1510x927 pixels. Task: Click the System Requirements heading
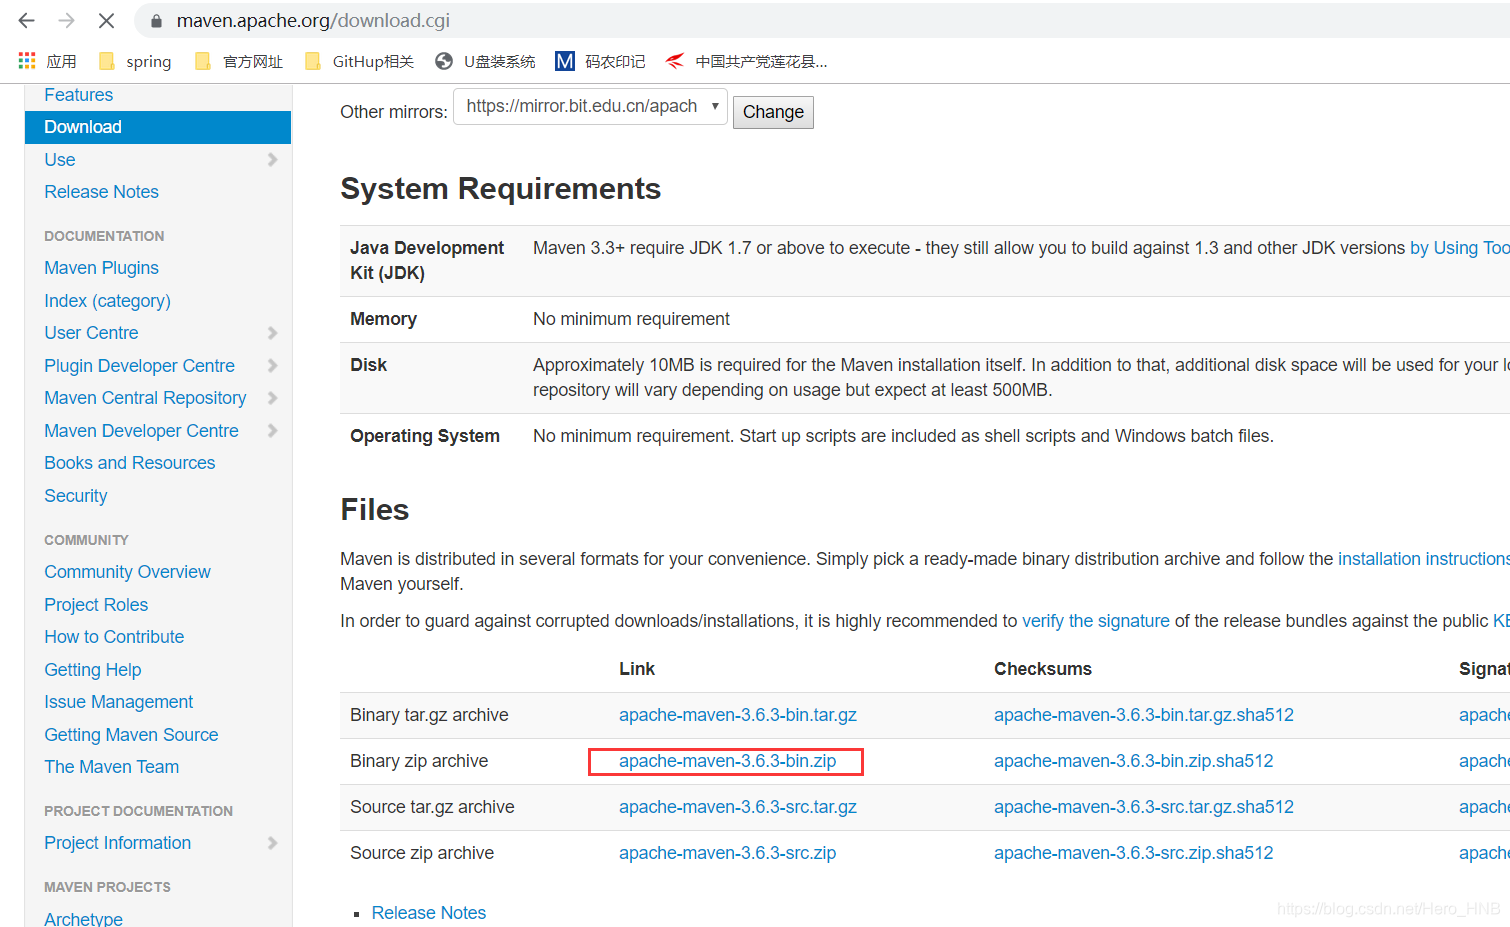pyautogui.click(x=500, y=189)
